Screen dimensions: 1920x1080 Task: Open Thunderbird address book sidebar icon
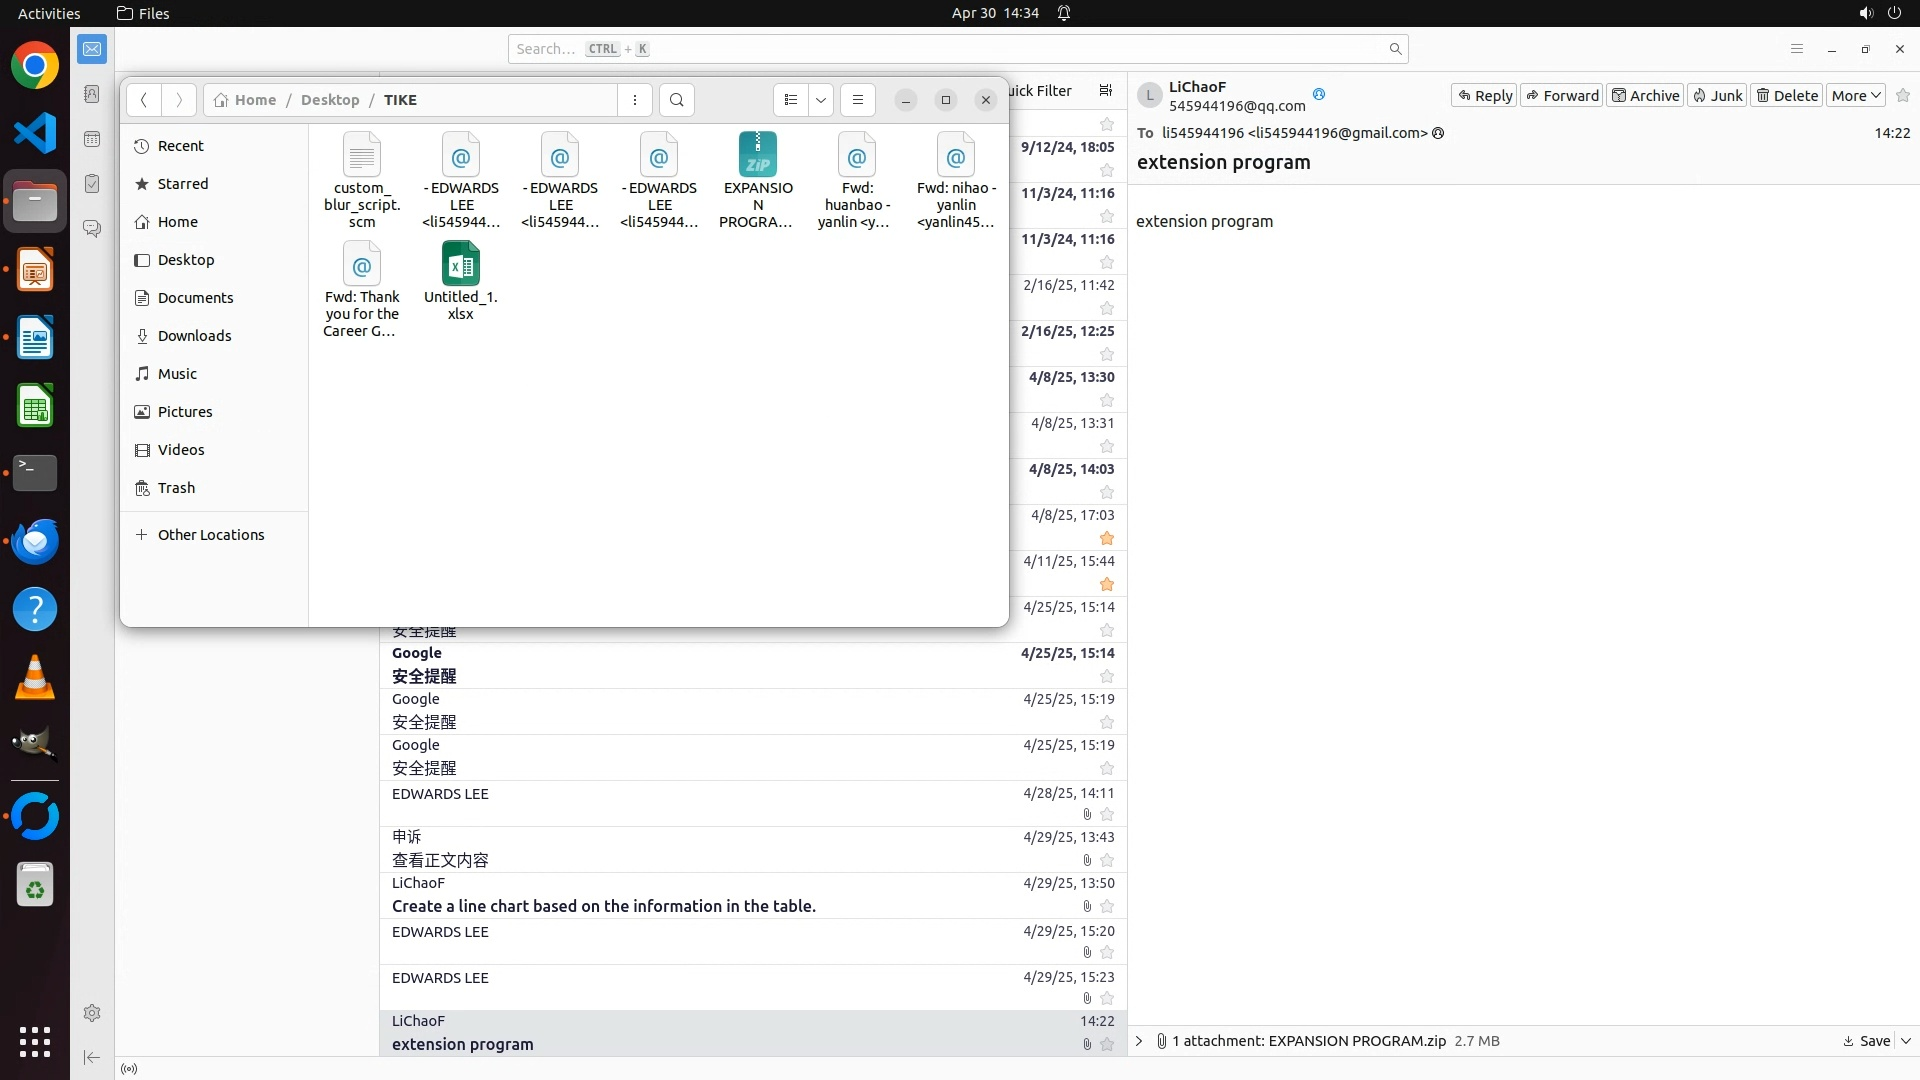[92, 94]
